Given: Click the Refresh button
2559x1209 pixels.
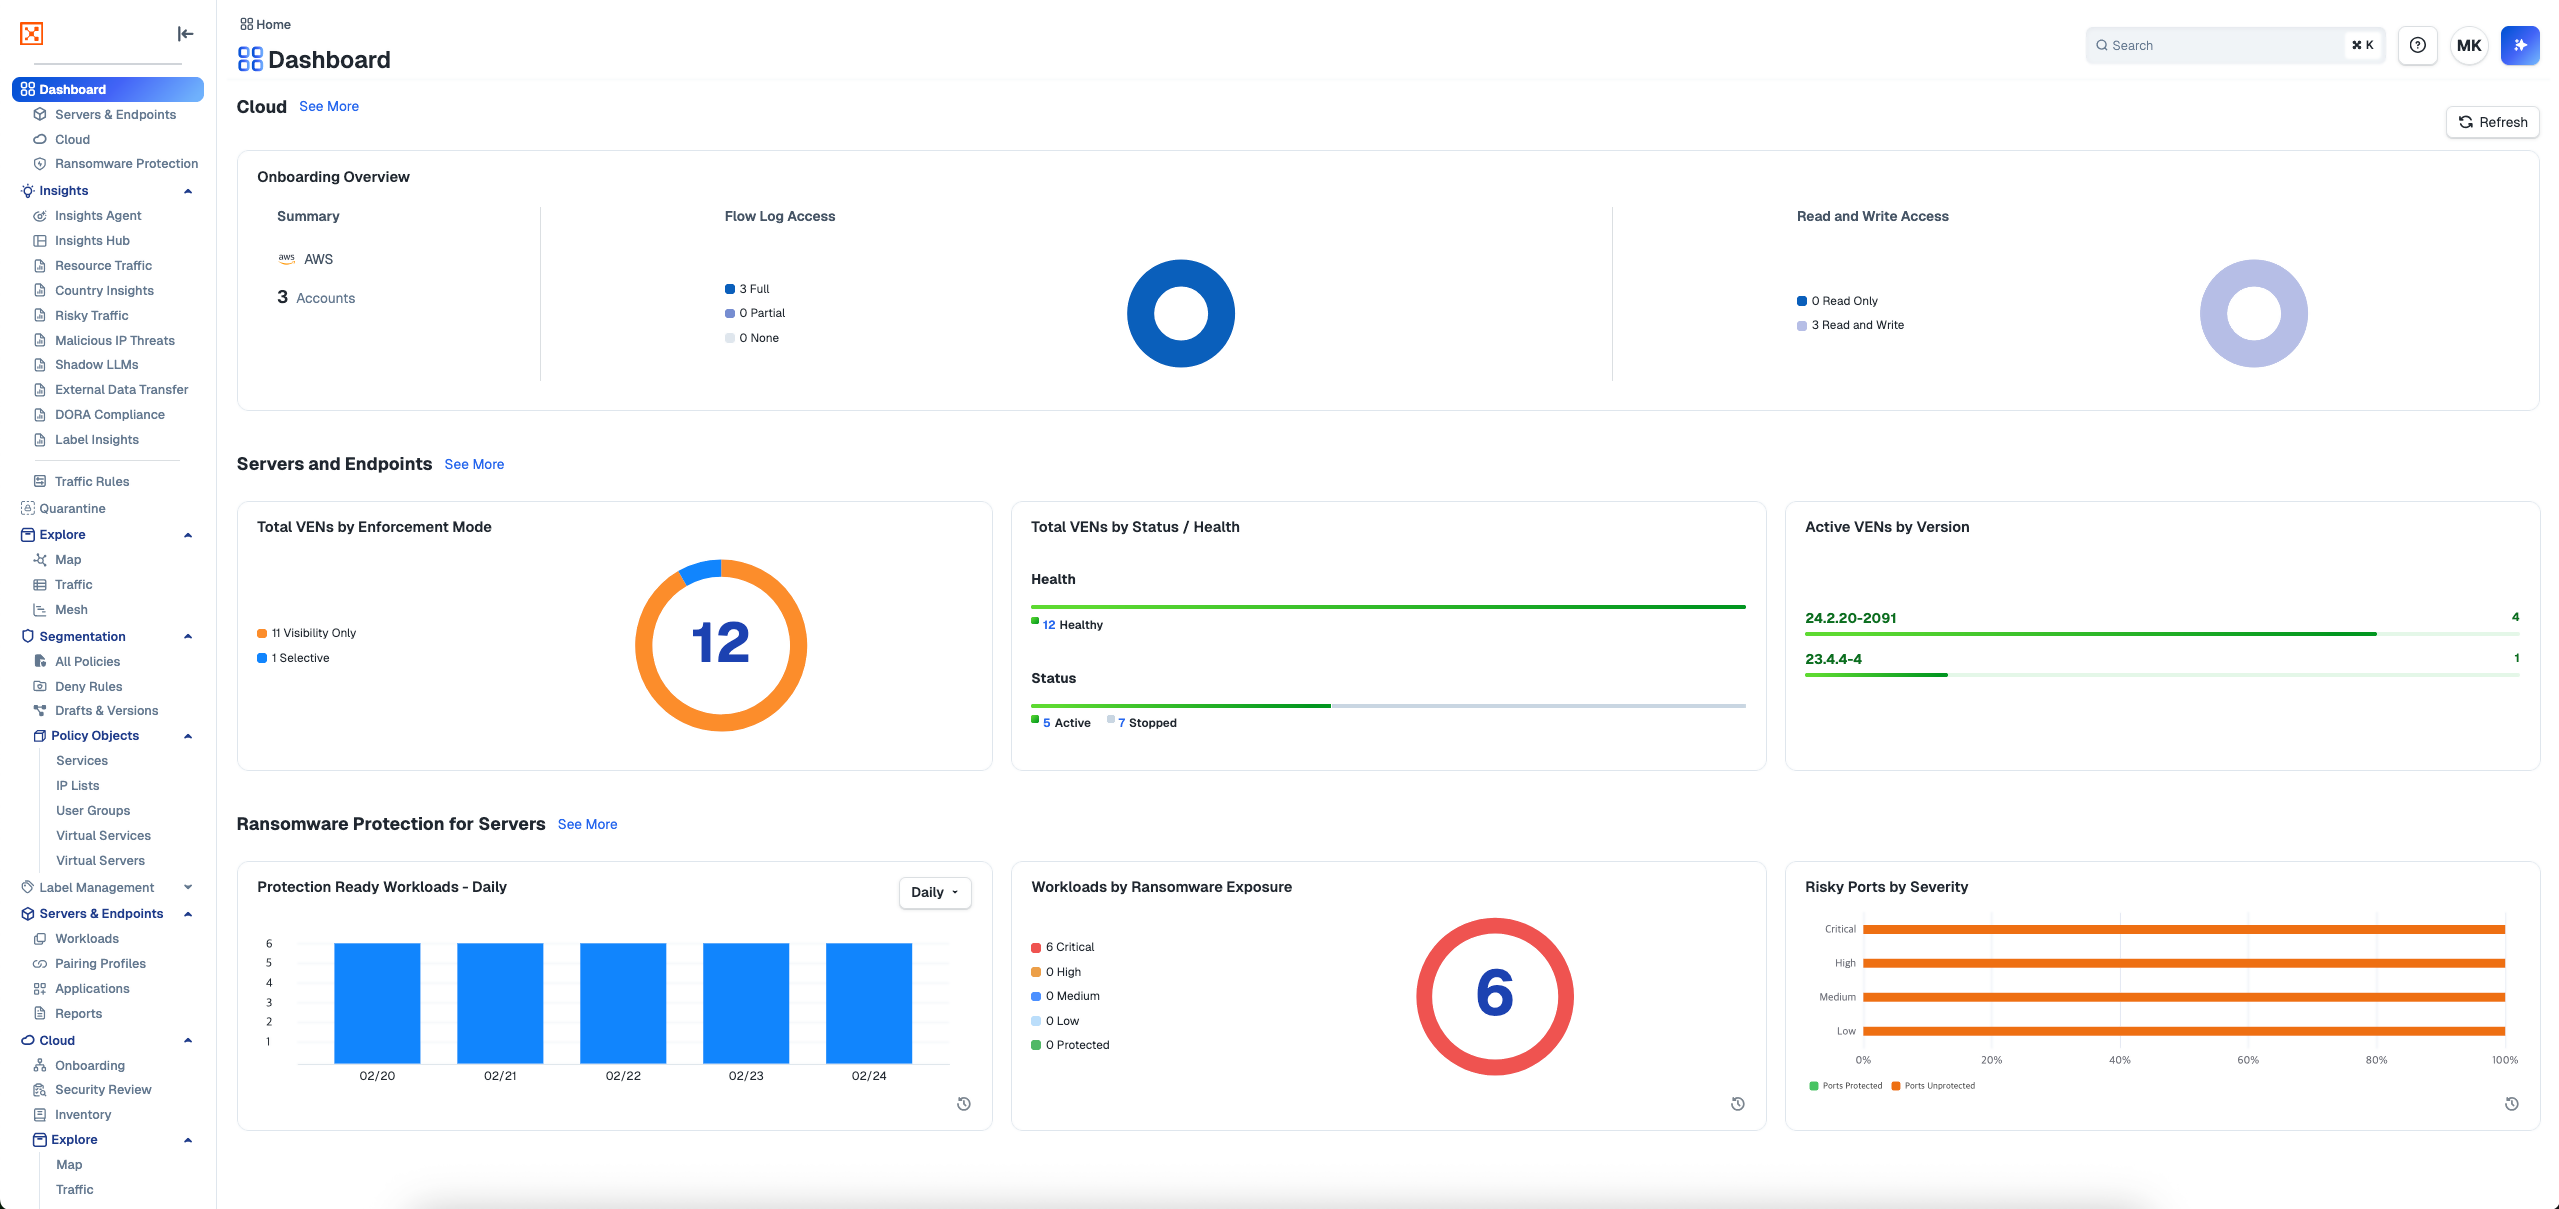Looking at the screenshot, I should tap(2492, 122).
